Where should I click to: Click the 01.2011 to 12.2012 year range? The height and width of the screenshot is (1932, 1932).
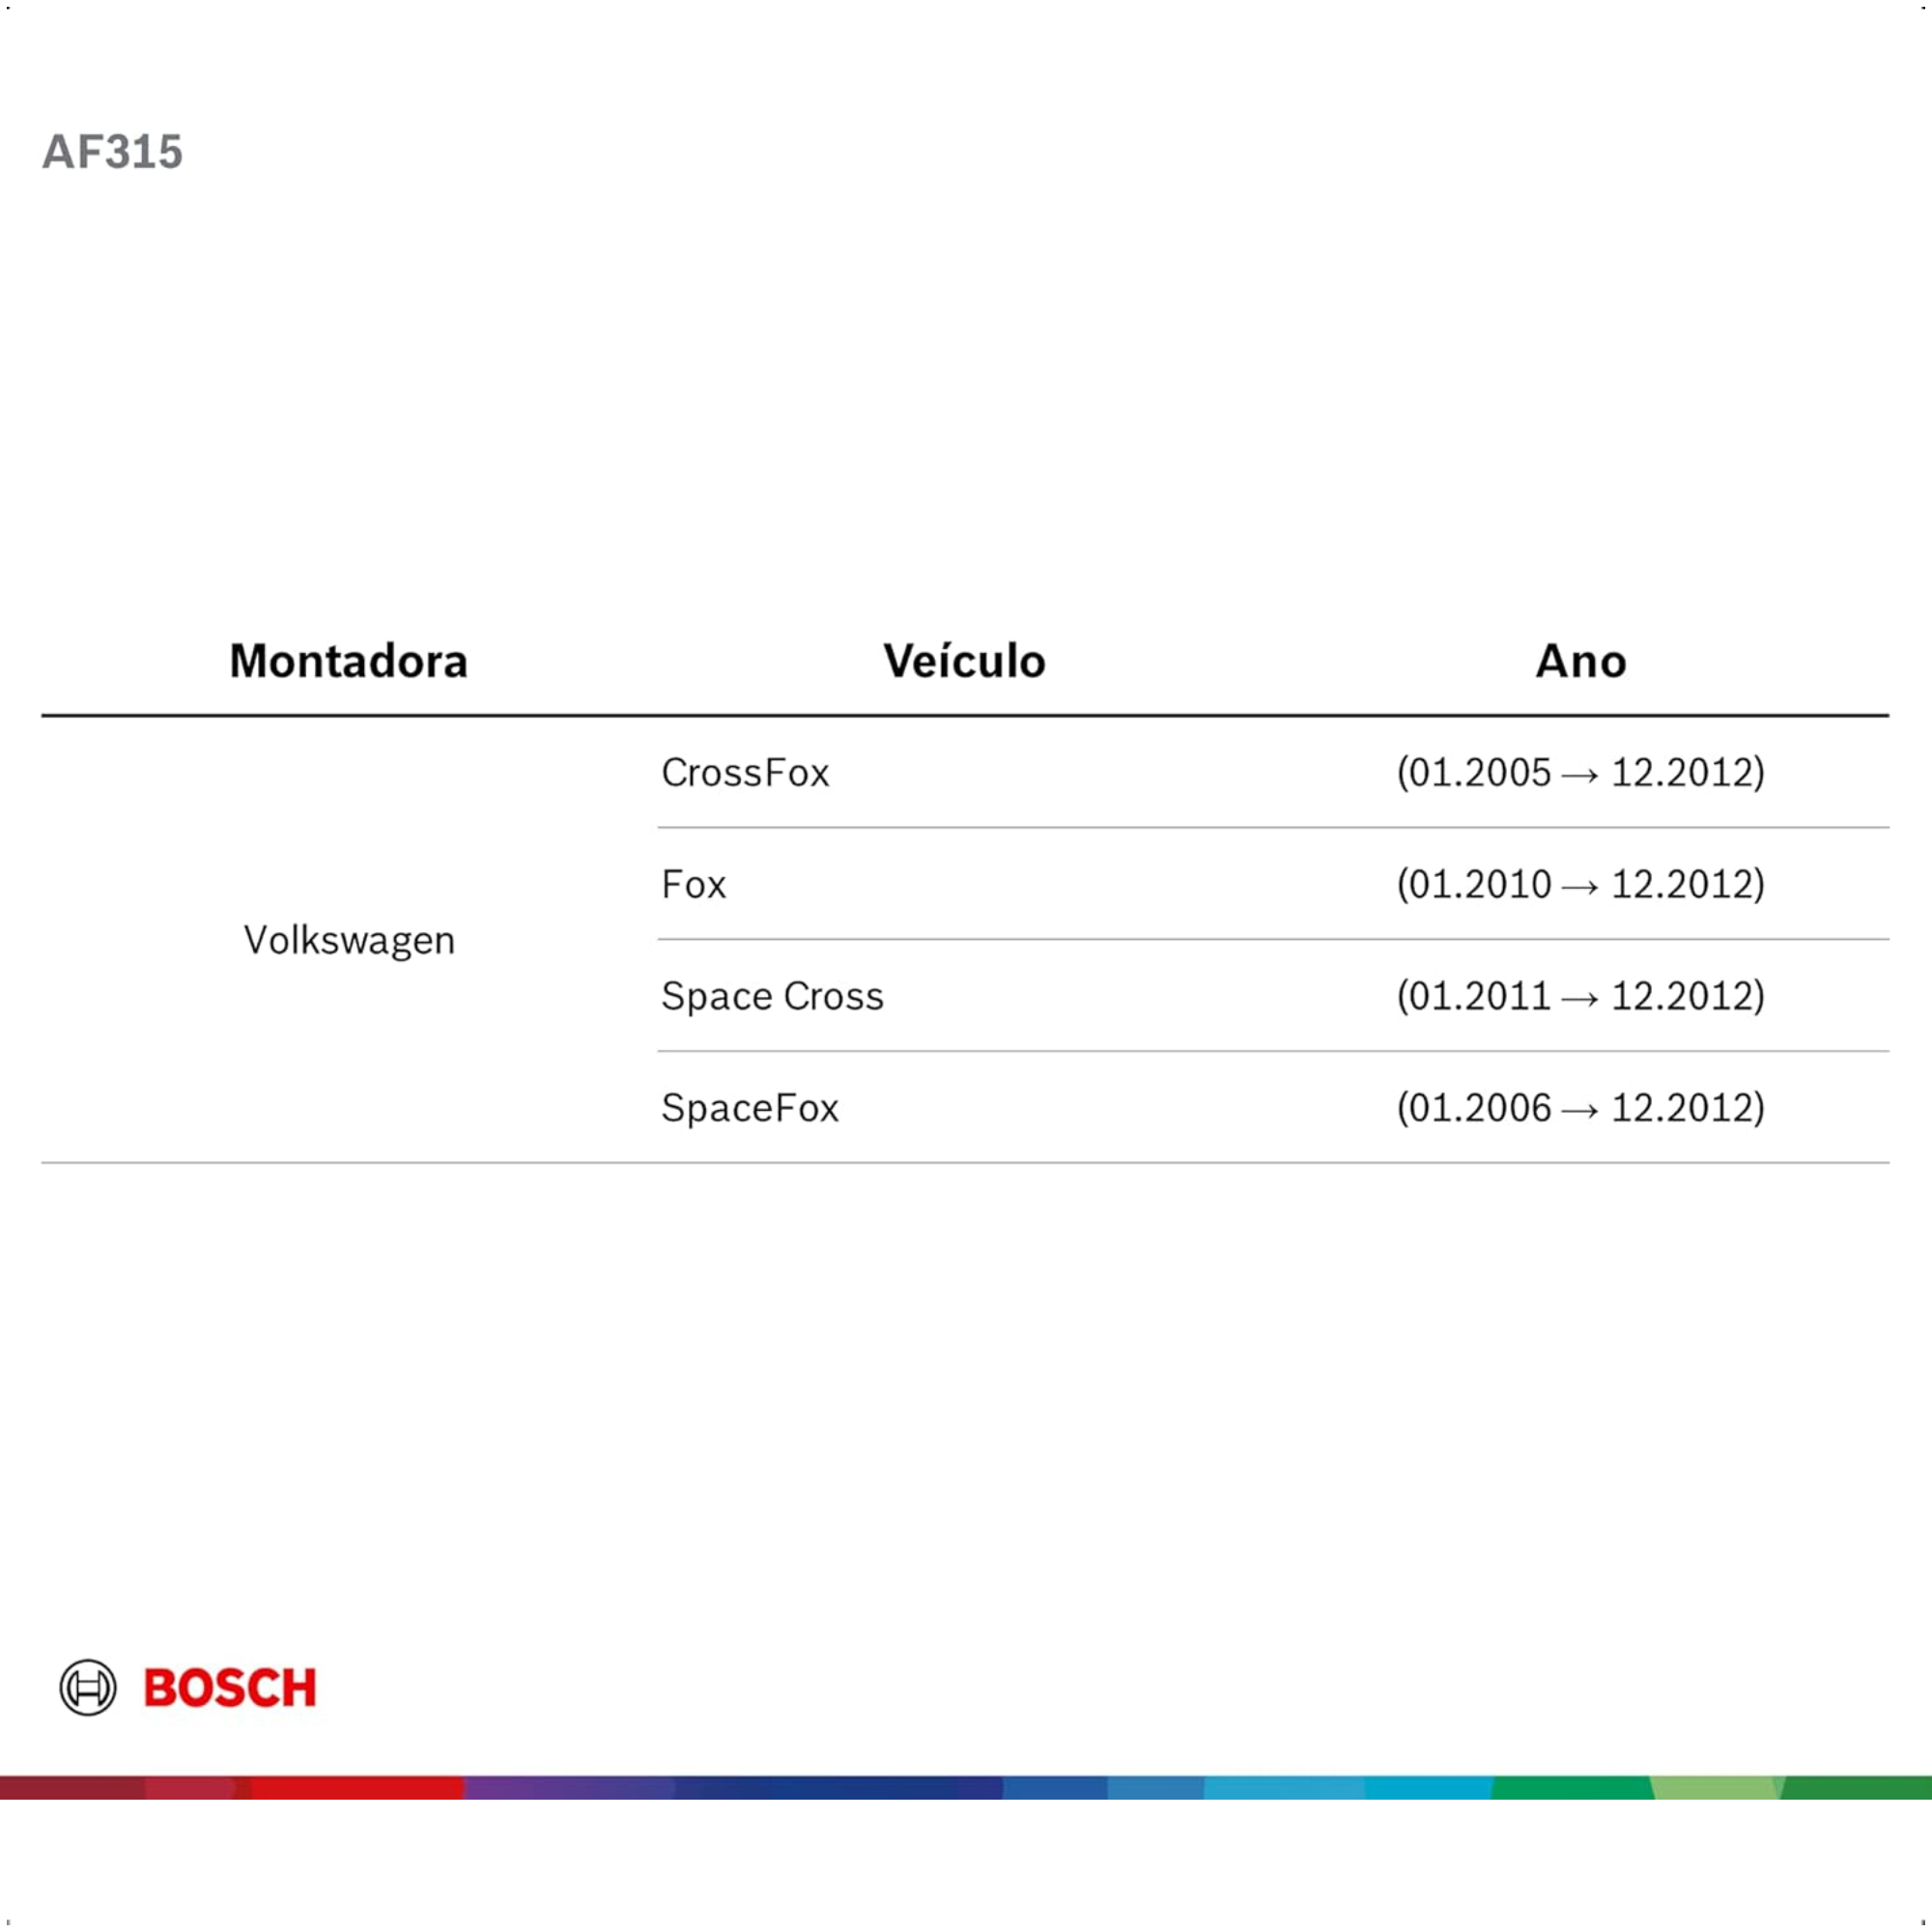point(1581,996)
